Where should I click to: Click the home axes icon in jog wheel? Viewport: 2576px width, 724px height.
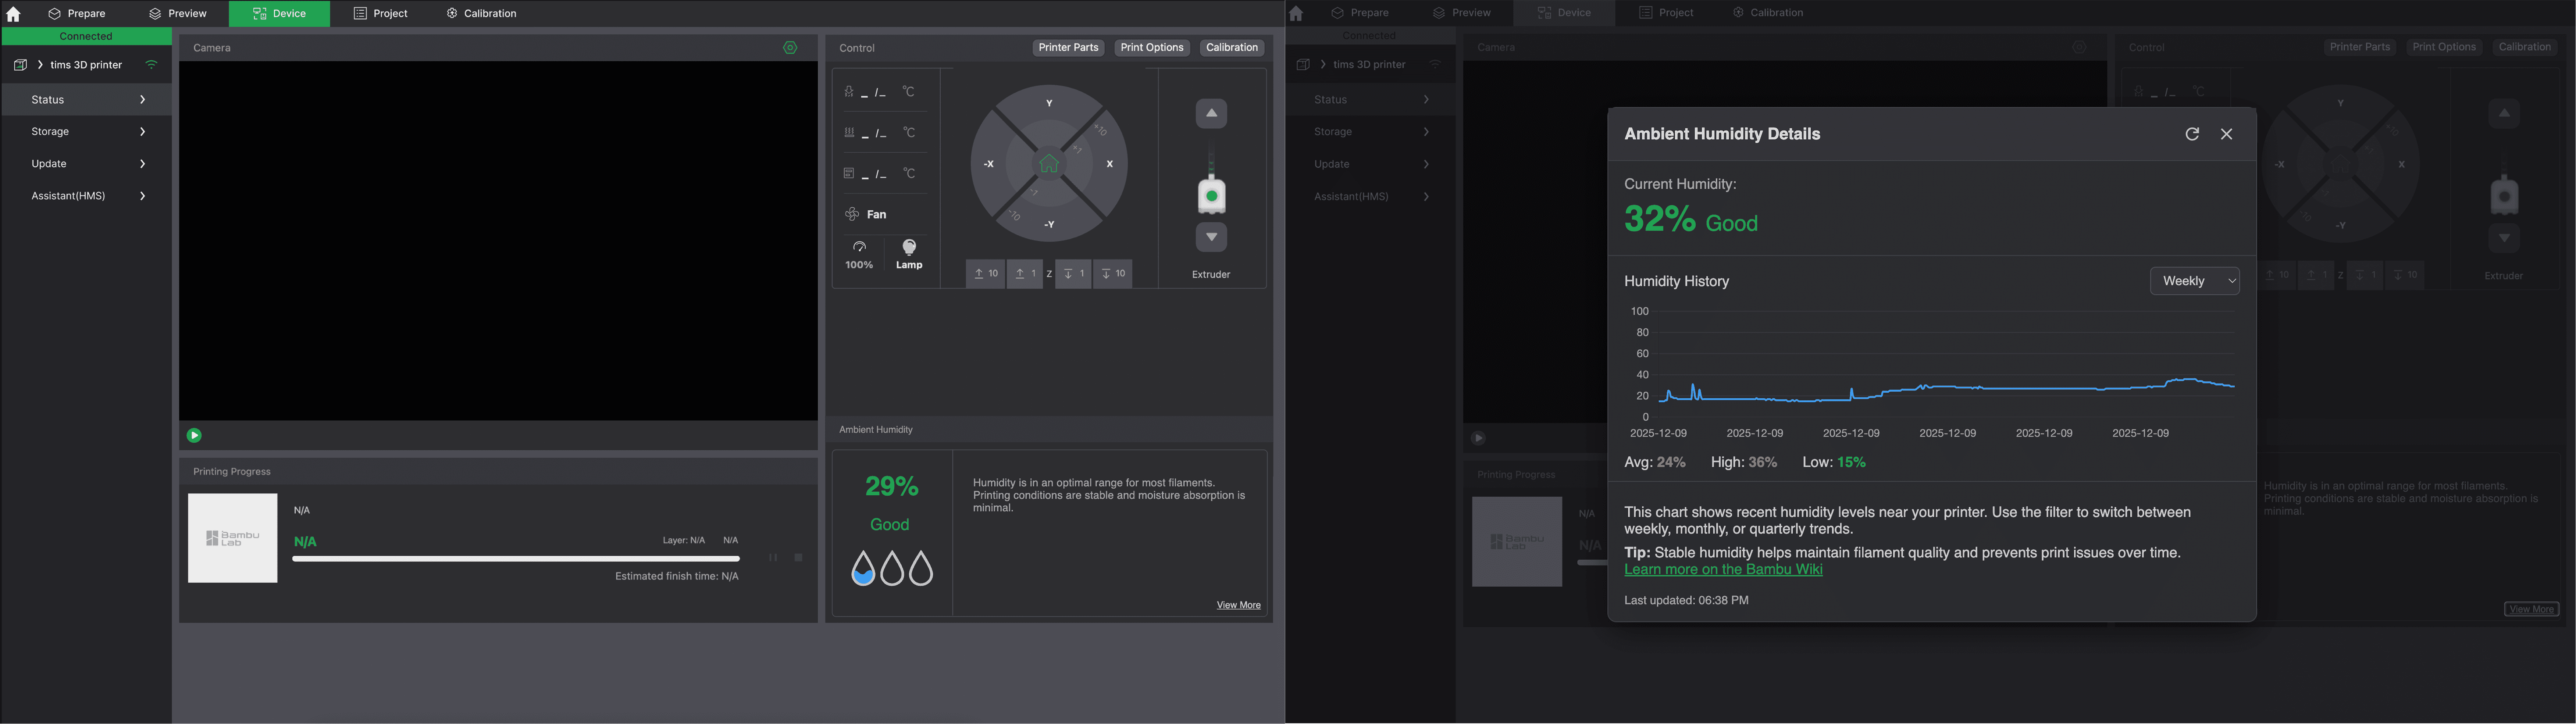1049,164
